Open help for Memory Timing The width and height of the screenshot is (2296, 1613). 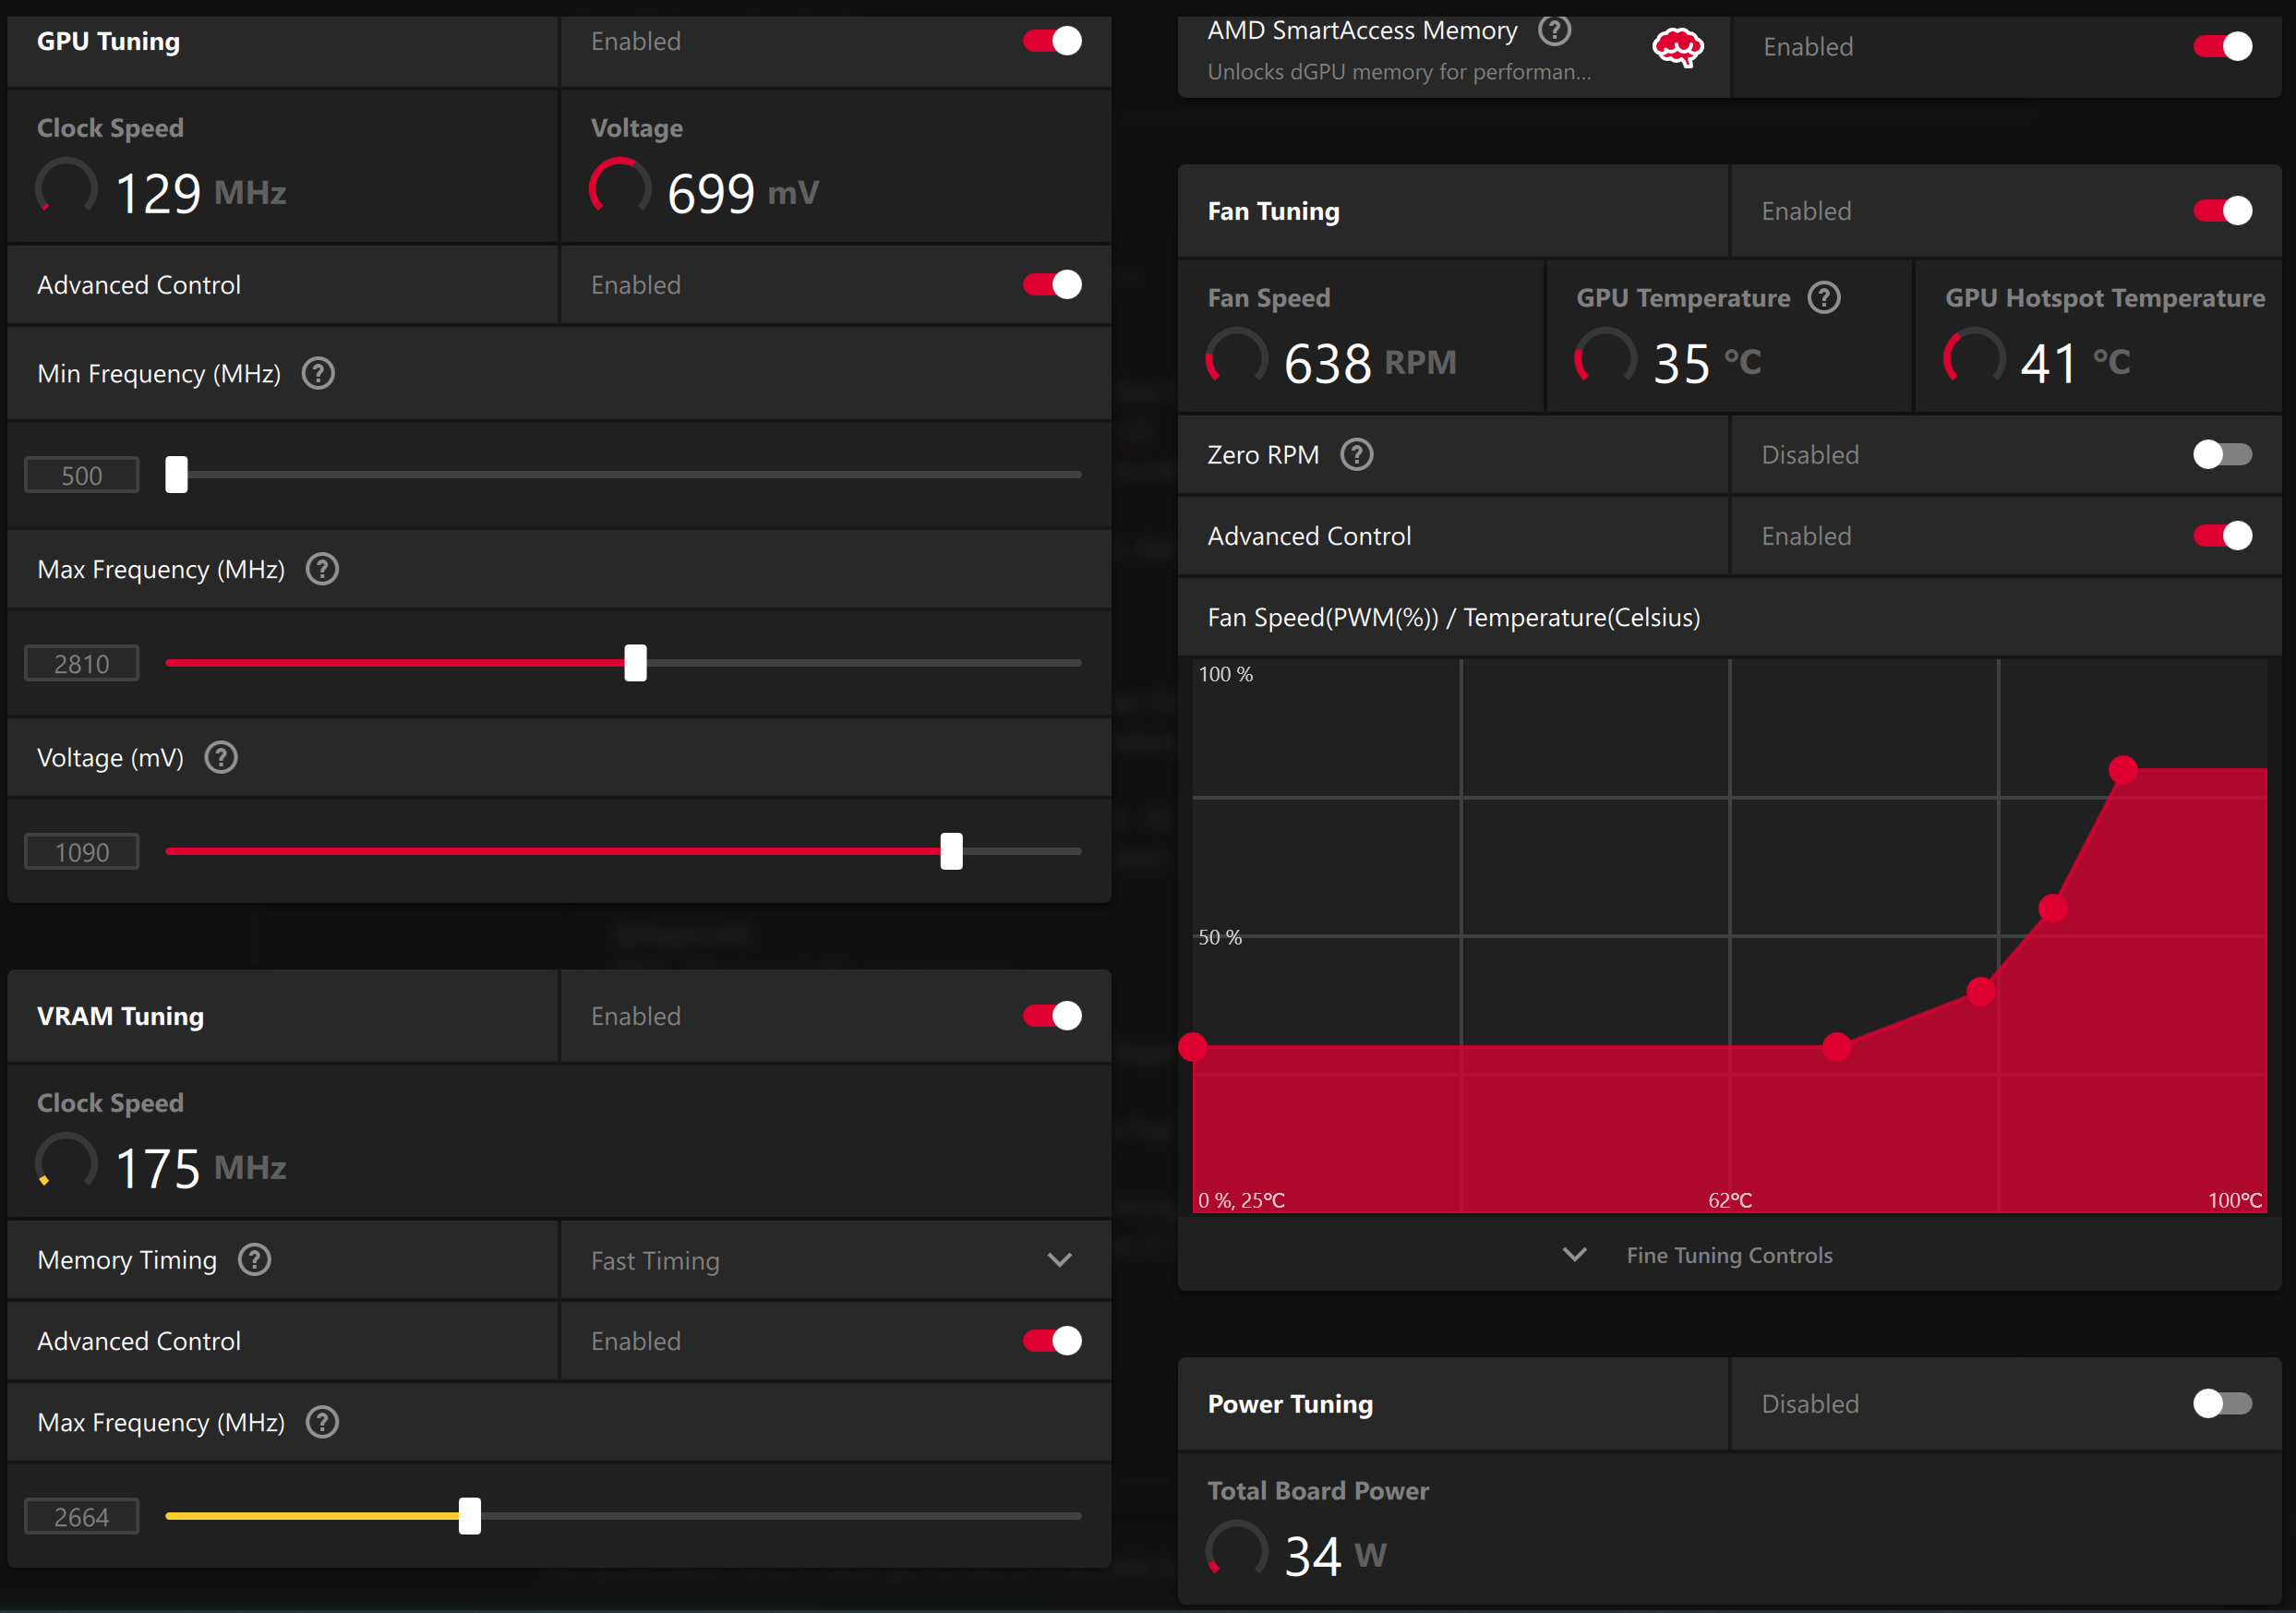pos(255,1260)
